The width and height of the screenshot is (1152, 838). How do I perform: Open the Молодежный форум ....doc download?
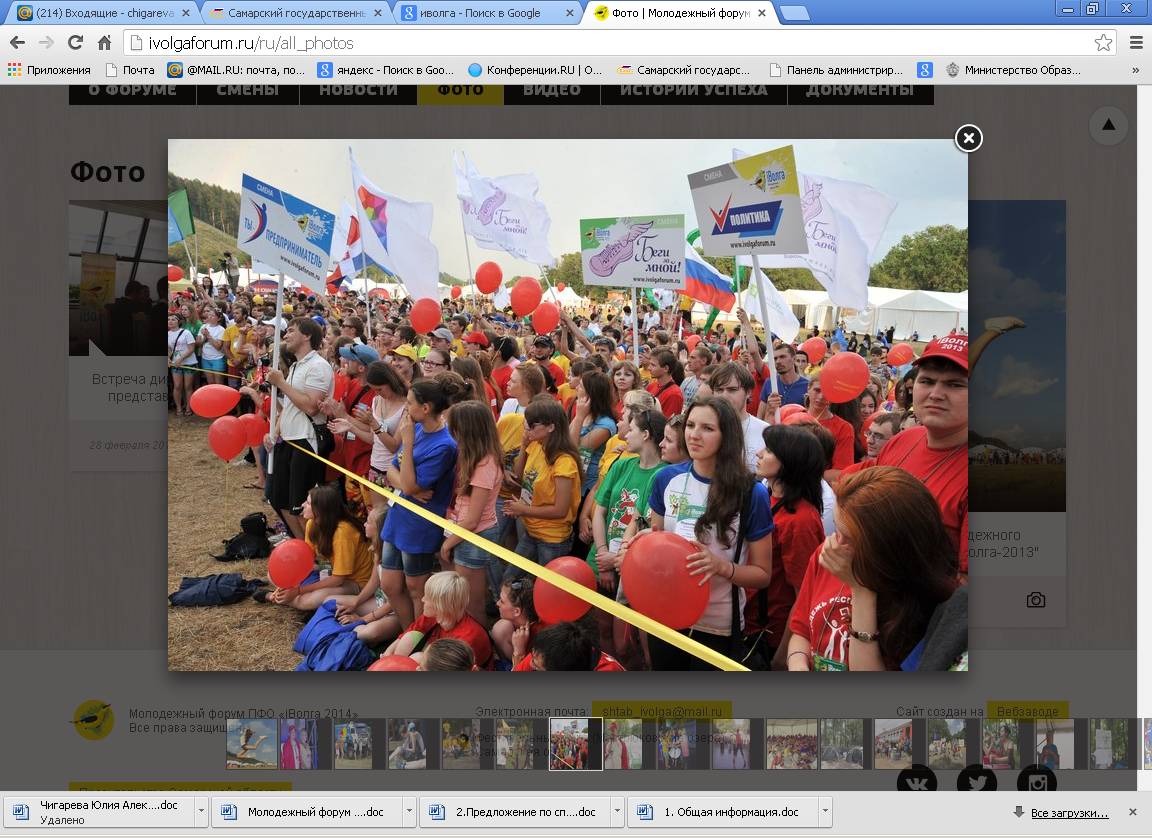[308, 812]
